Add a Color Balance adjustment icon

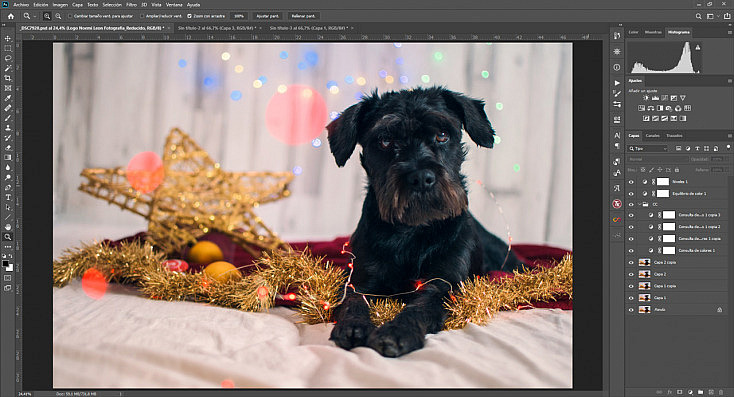tap(651, 108)
